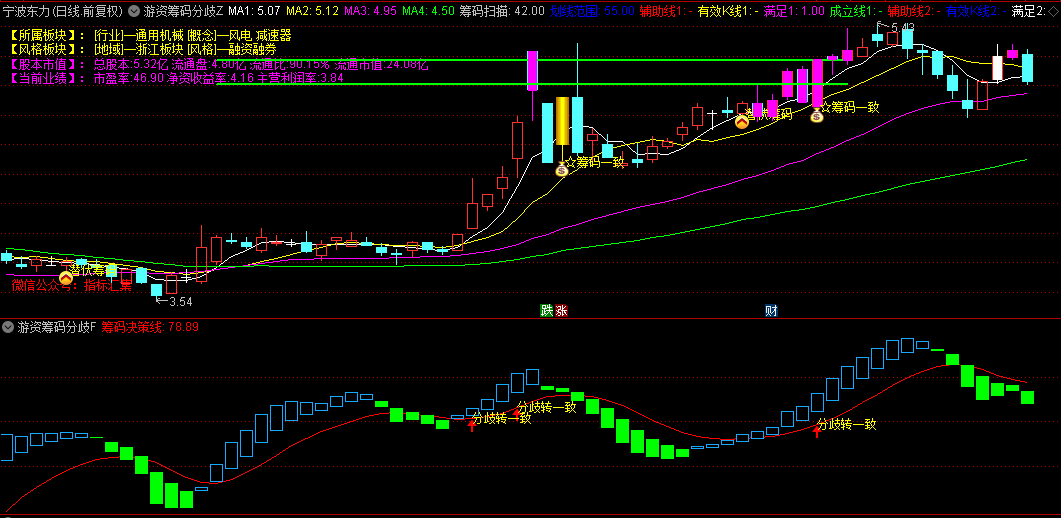Viewport: 1061px width, 518px height.
Task: Click the blue 划线范围: 55.00 value
Action: click(x=592, y=11)
